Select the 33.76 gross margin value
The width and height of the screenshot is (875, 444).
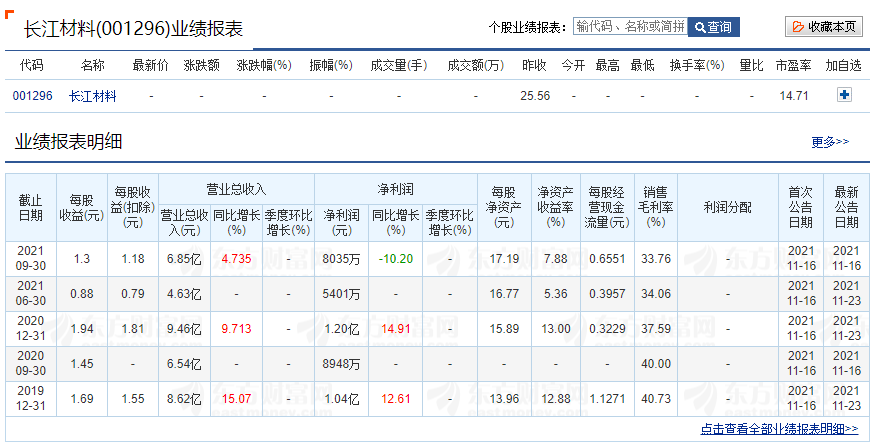(656, 259)
